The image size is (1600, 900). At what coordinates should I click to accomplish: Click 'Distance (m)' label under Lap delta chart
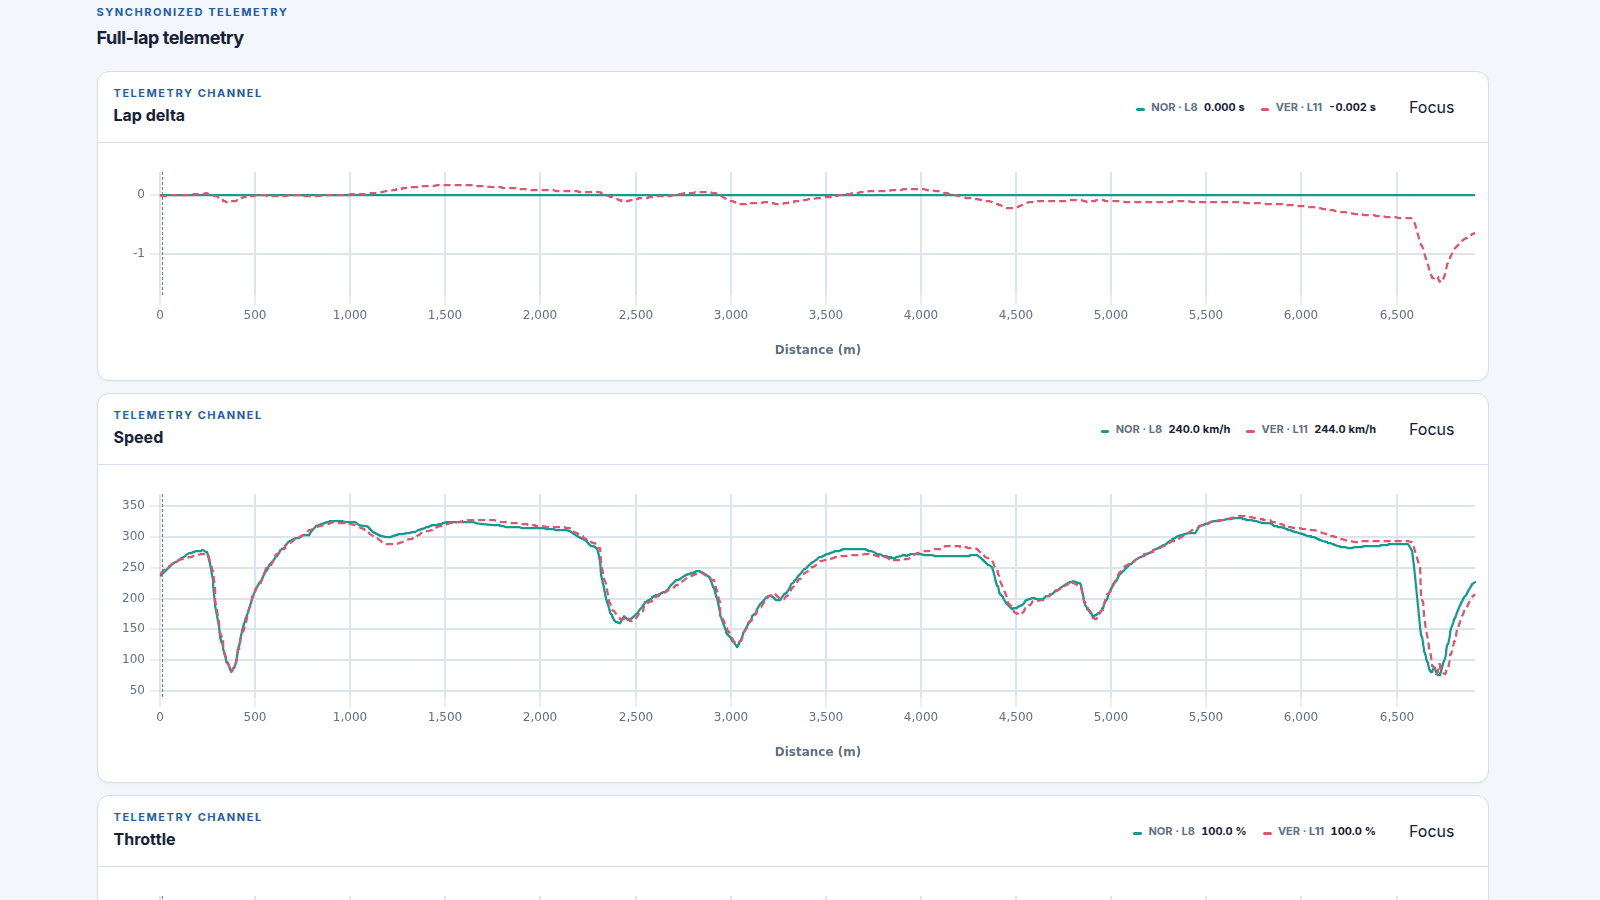coord(818,349)
